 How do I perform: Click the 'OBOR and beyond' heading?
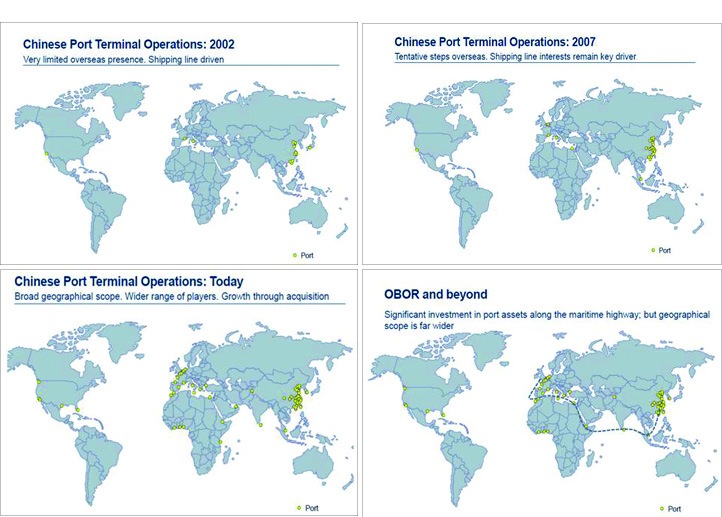436,295
